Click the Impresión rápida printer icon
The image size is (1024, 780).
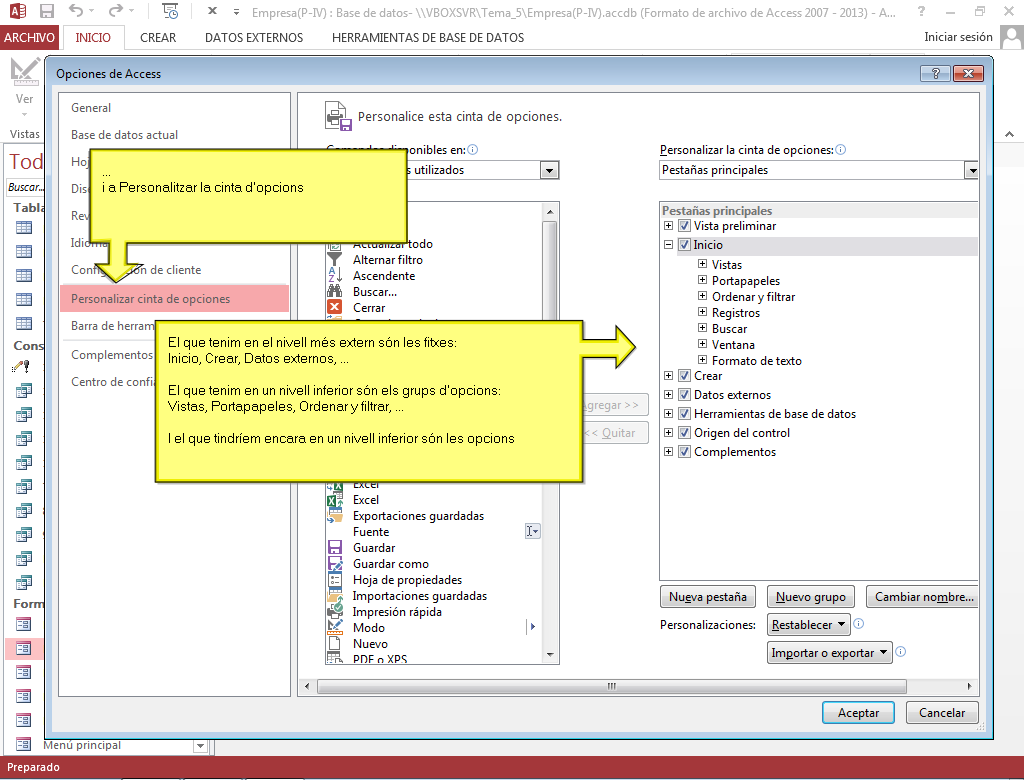click(334, 611)
